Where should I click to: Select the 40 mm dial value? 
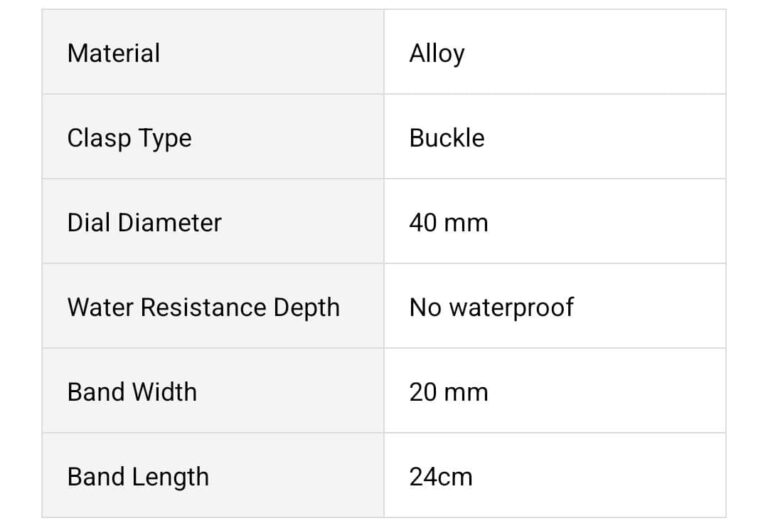click(x=449, y=222)
